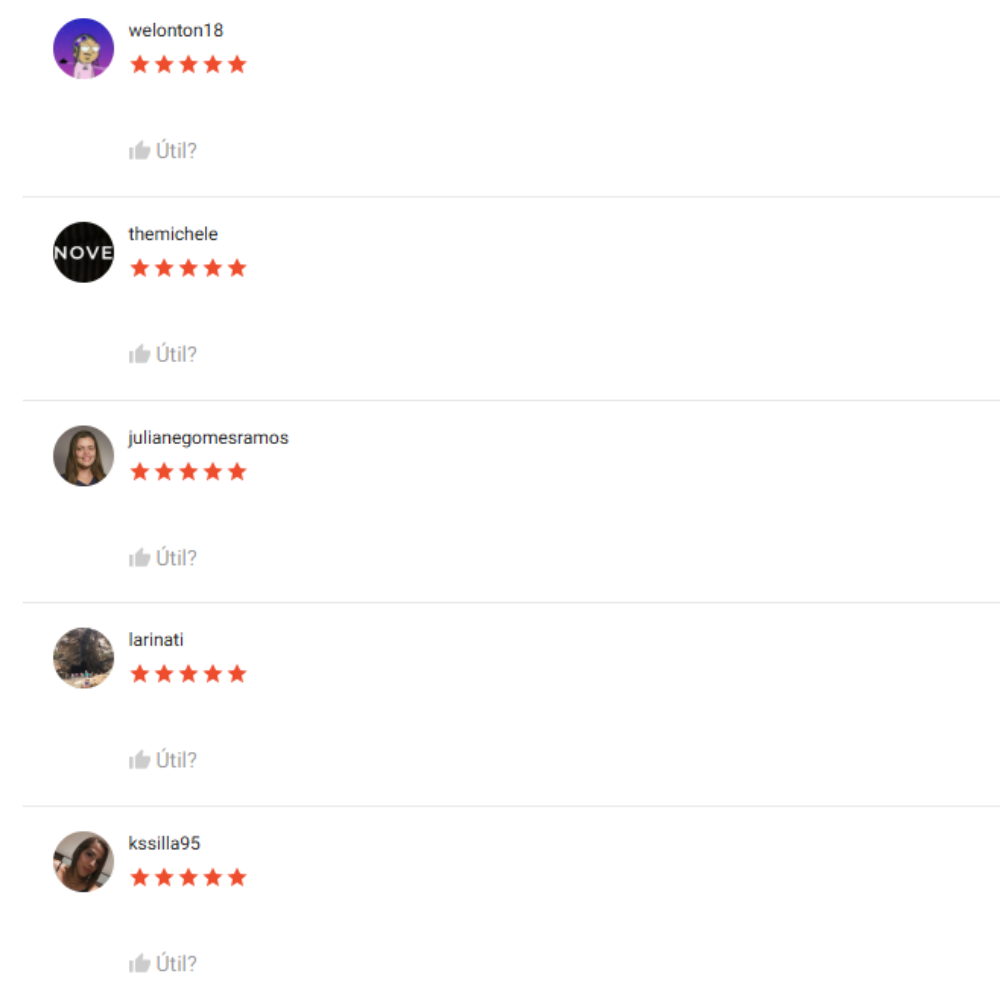Viewport: 1000px width, 1000px height.
Task: Visit the themichele username link
Action: pos(173,233)
